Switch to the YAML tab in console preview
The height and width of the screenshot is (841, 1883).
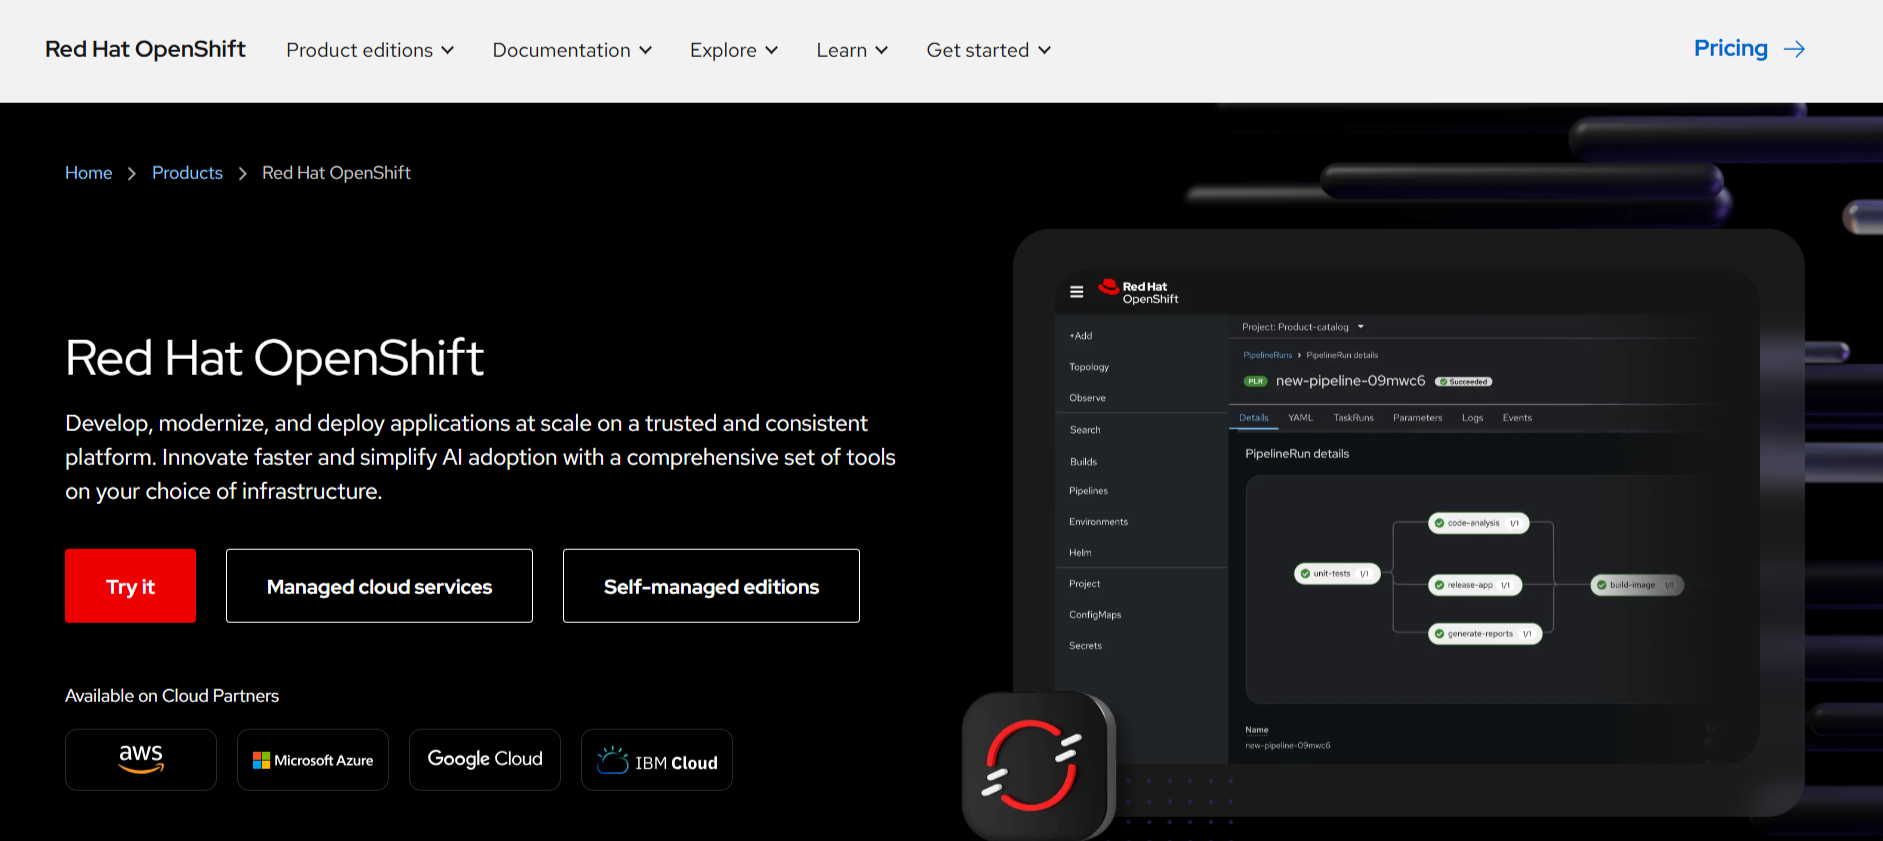[1300, 418]
